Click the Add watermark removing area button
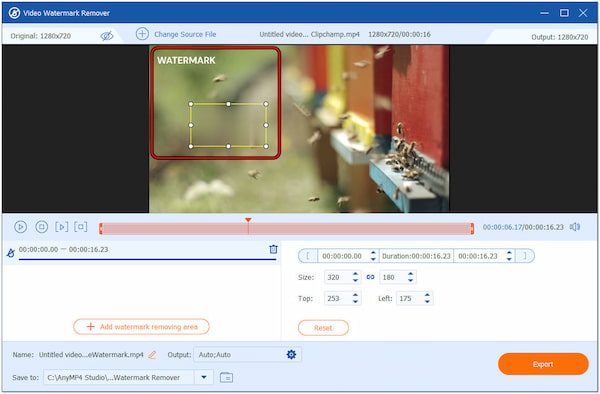The width and height of the screenshot is (600, 394). pos(141,327)
